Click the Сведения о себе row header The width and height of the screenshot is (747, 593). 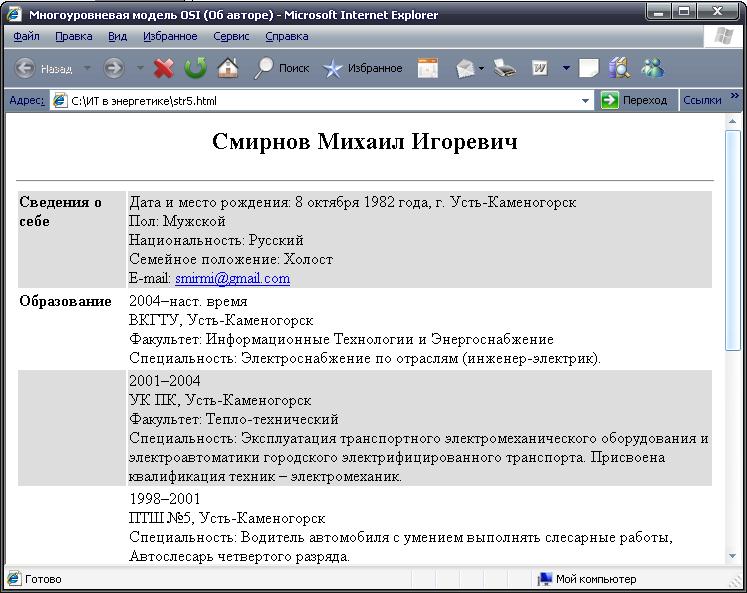(61, 211)
